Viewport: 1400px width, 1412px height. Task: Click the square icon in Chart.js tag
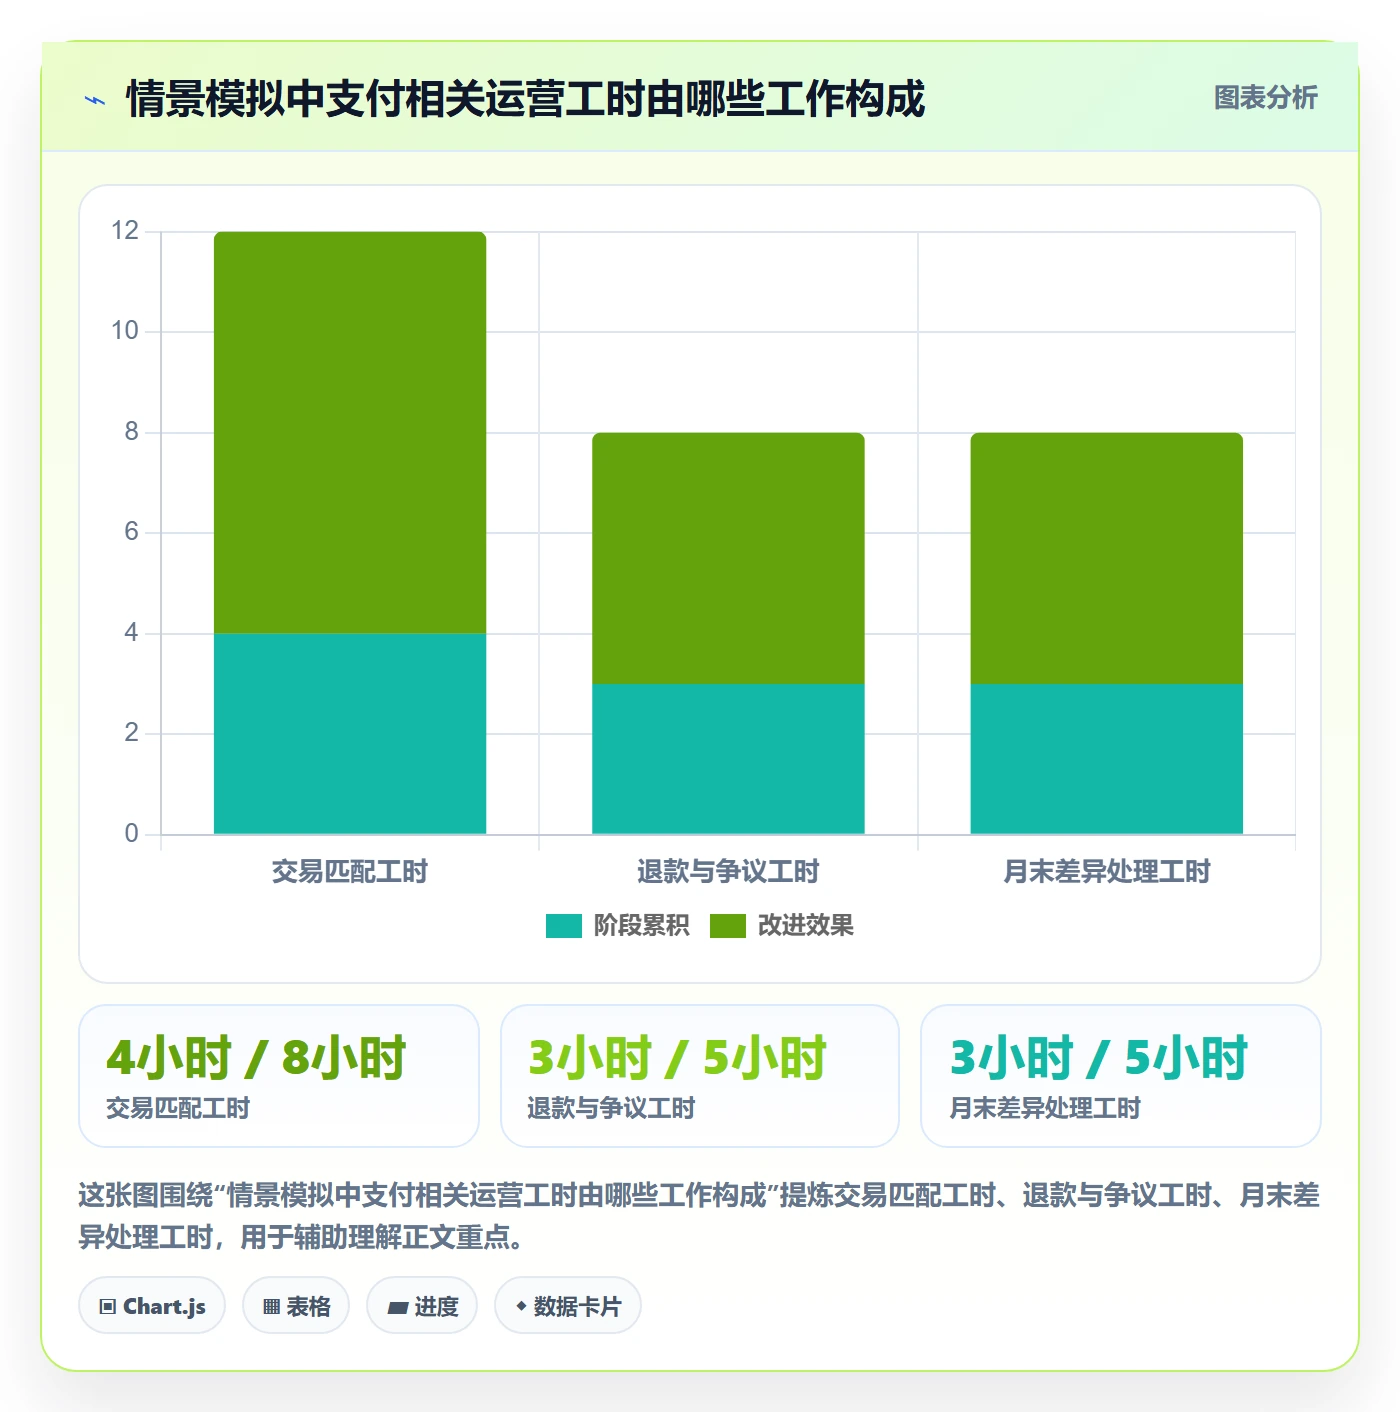click(x=108, y=1307)
